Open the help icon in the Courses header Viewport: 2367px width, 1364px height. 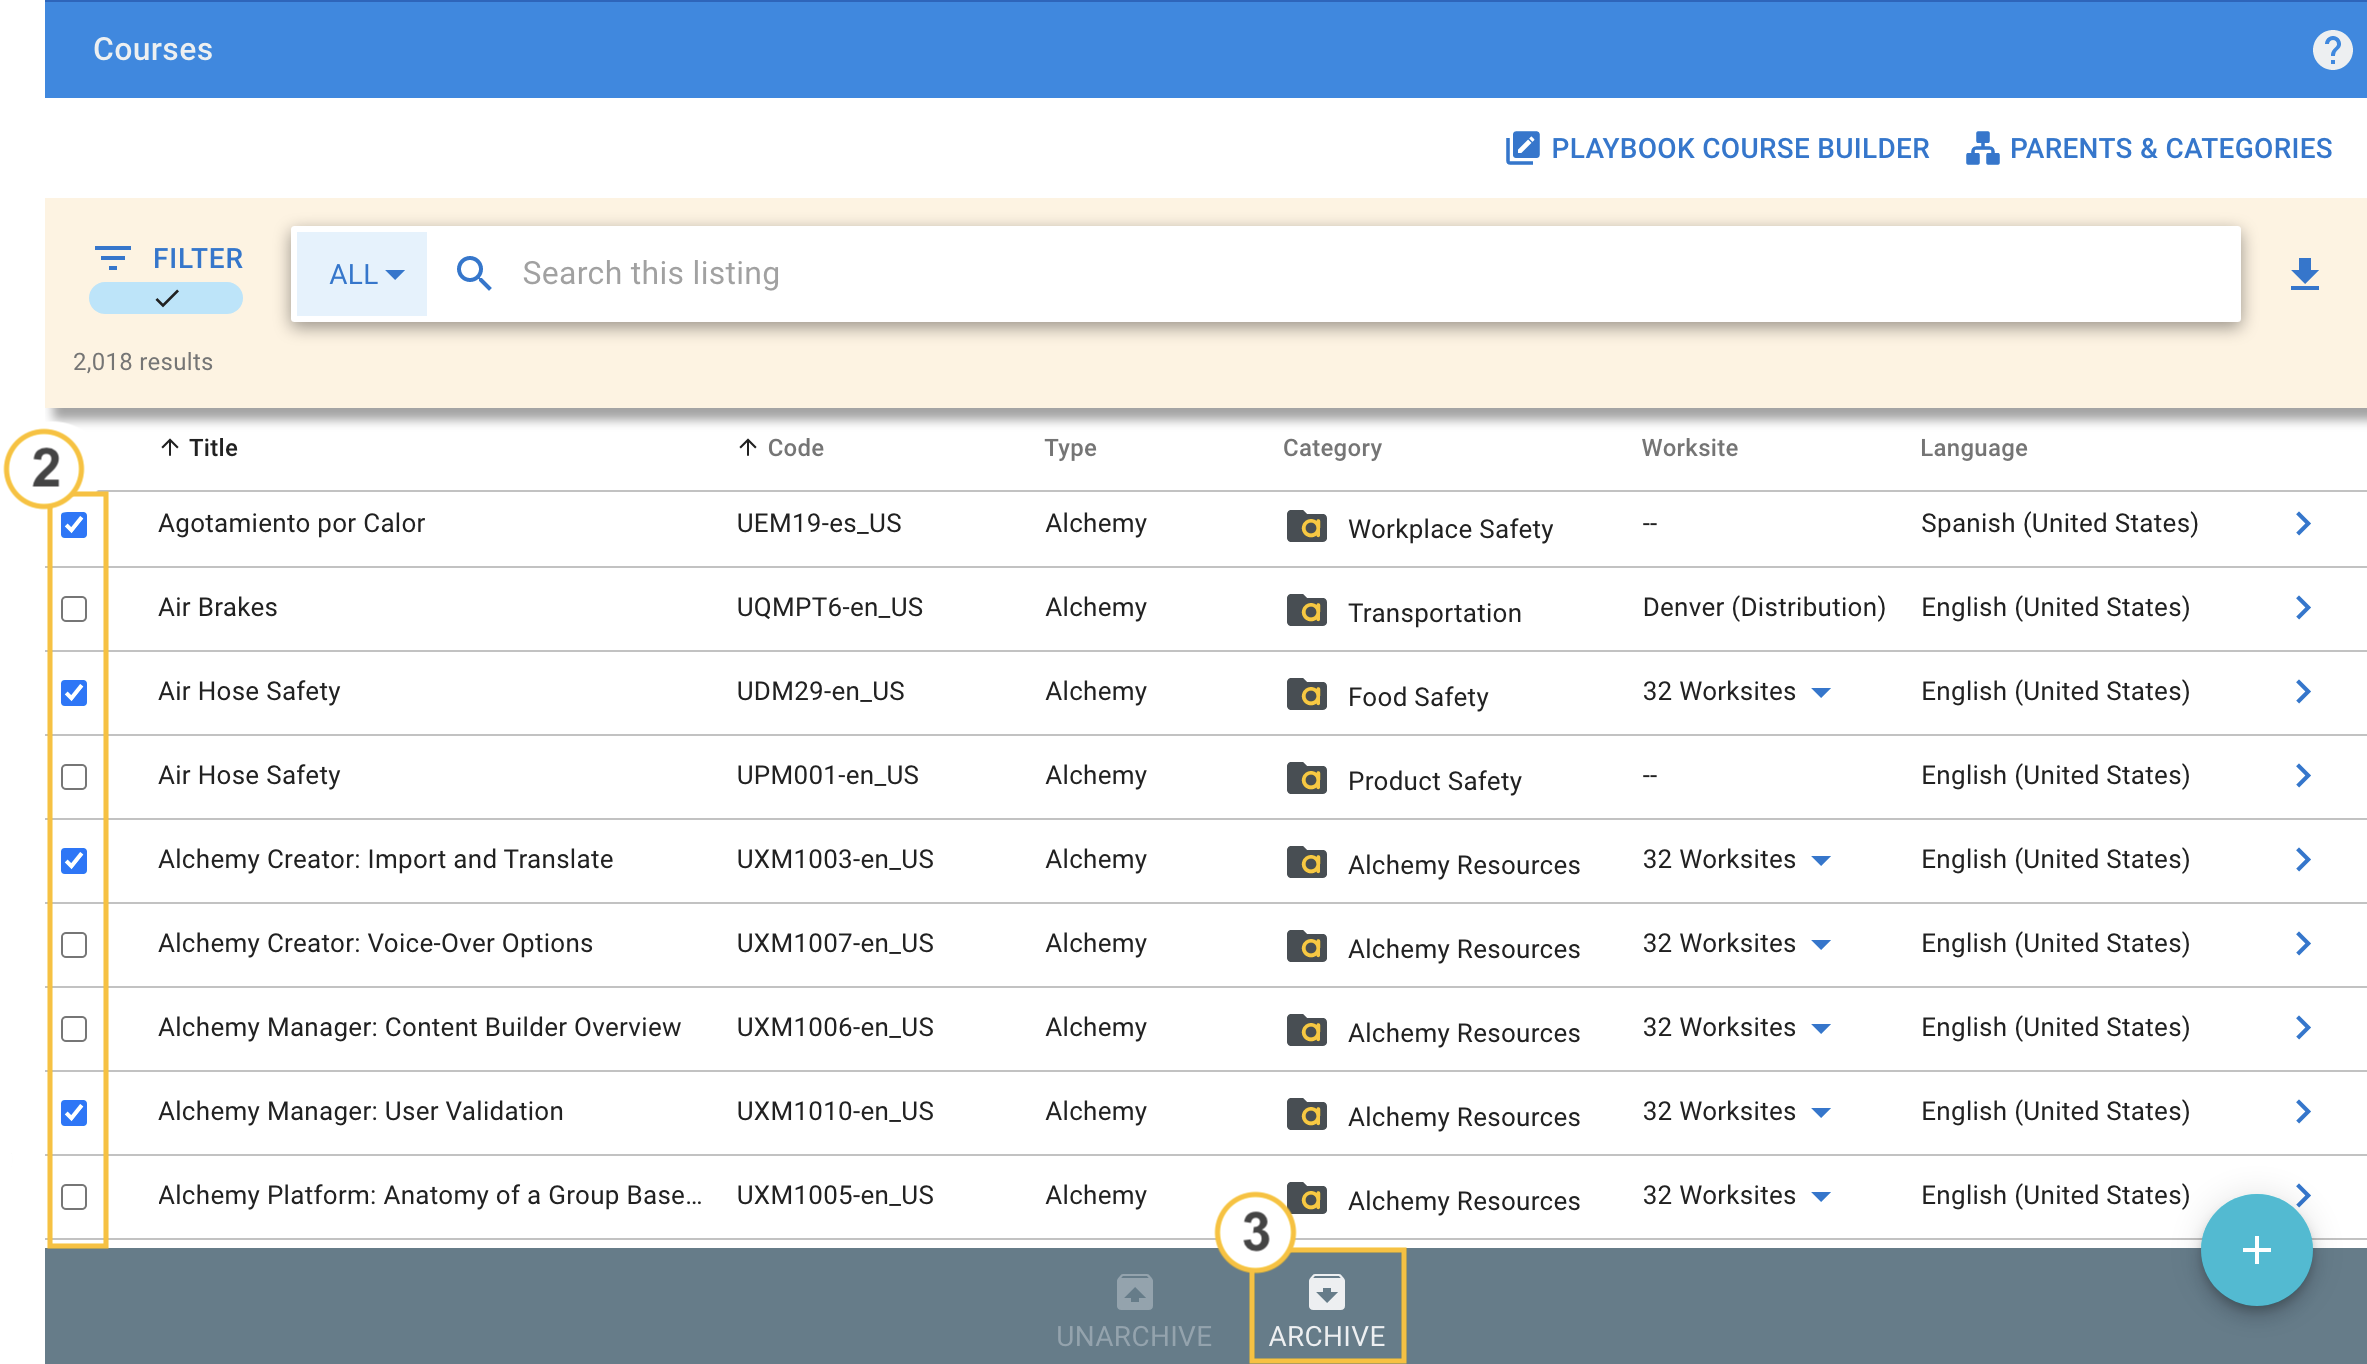2333,49
